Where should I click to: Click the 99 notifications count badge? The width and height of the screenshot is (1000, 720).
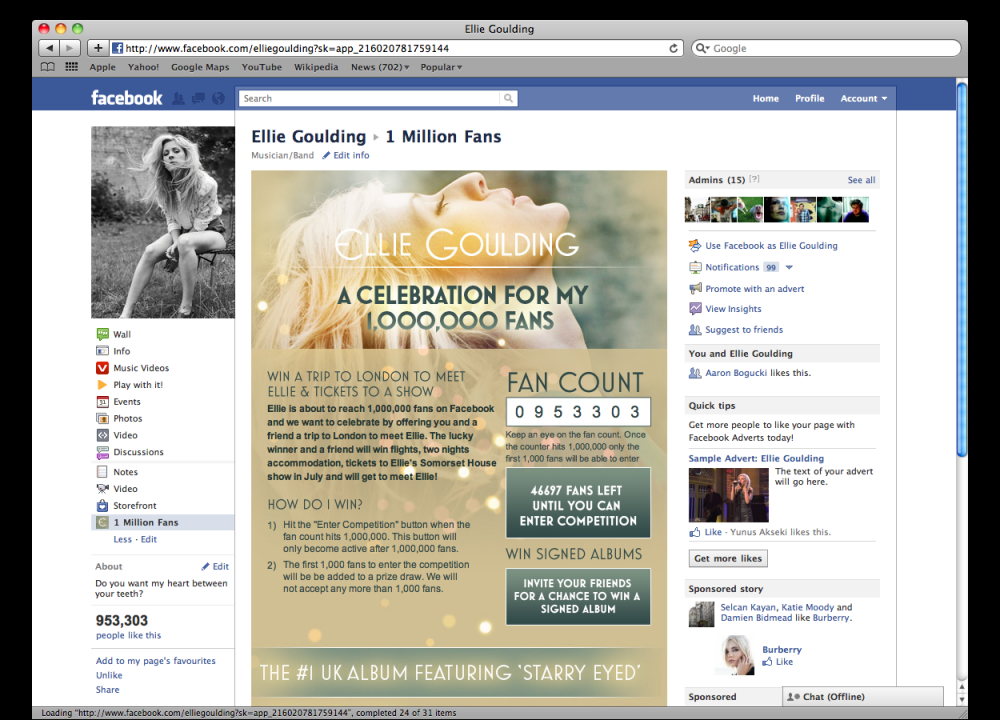771,267
